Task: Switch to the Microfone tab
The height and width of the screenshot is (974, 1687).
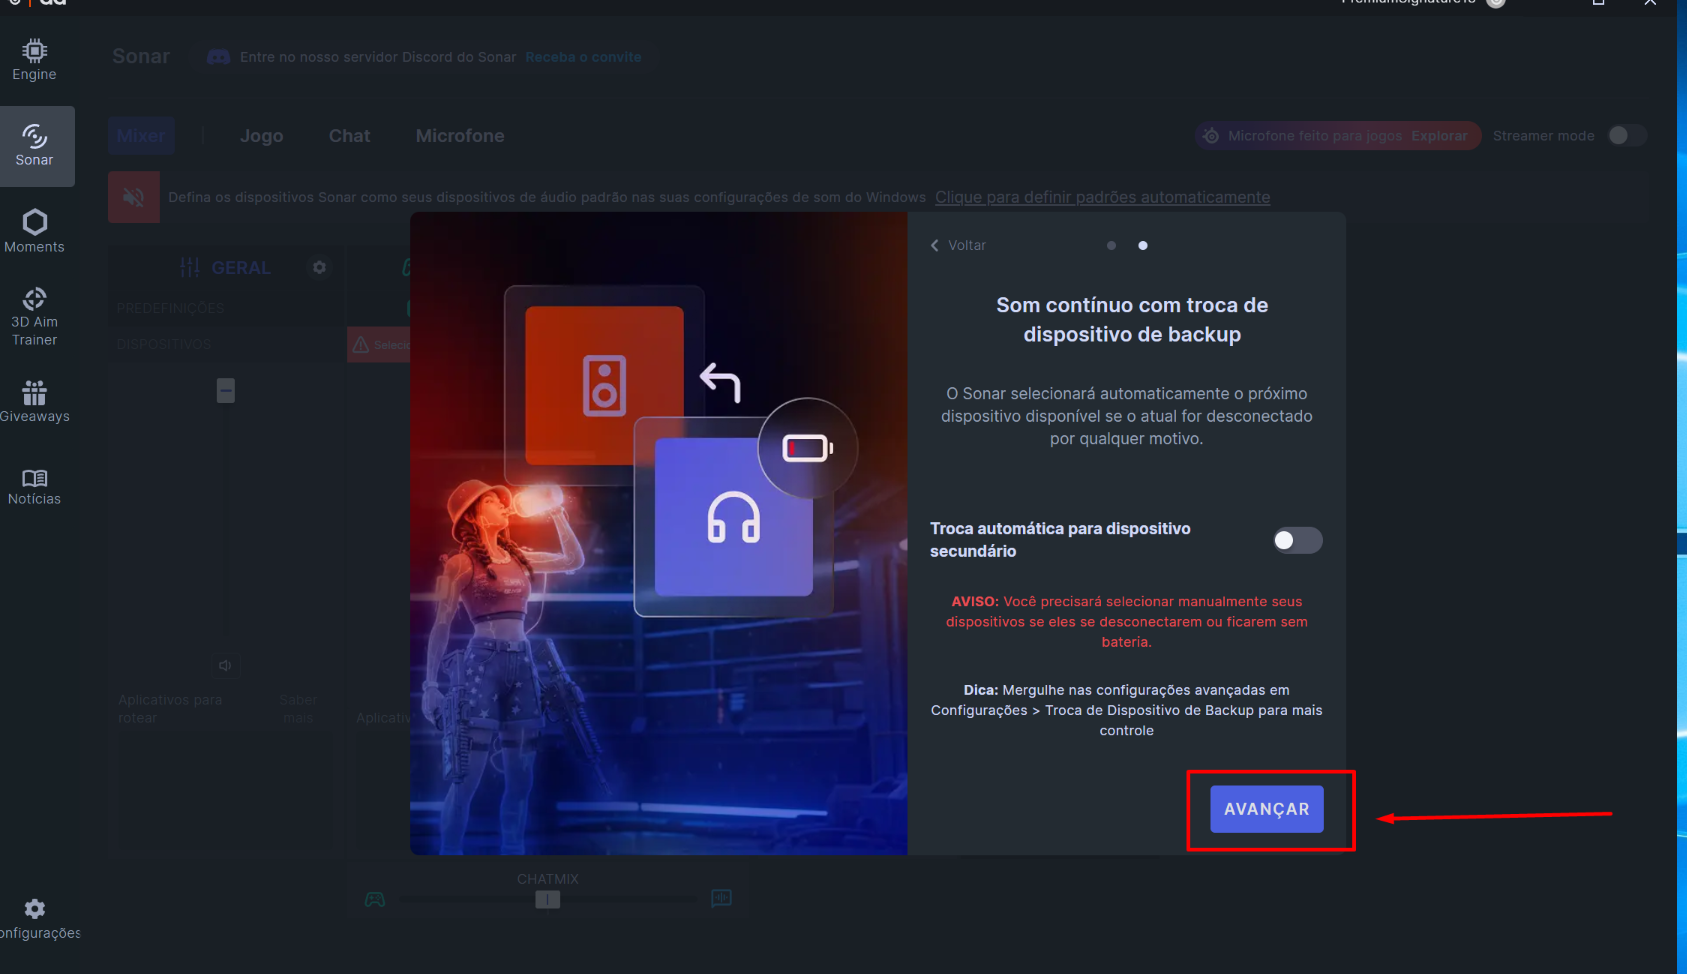Action: [460, 136]
